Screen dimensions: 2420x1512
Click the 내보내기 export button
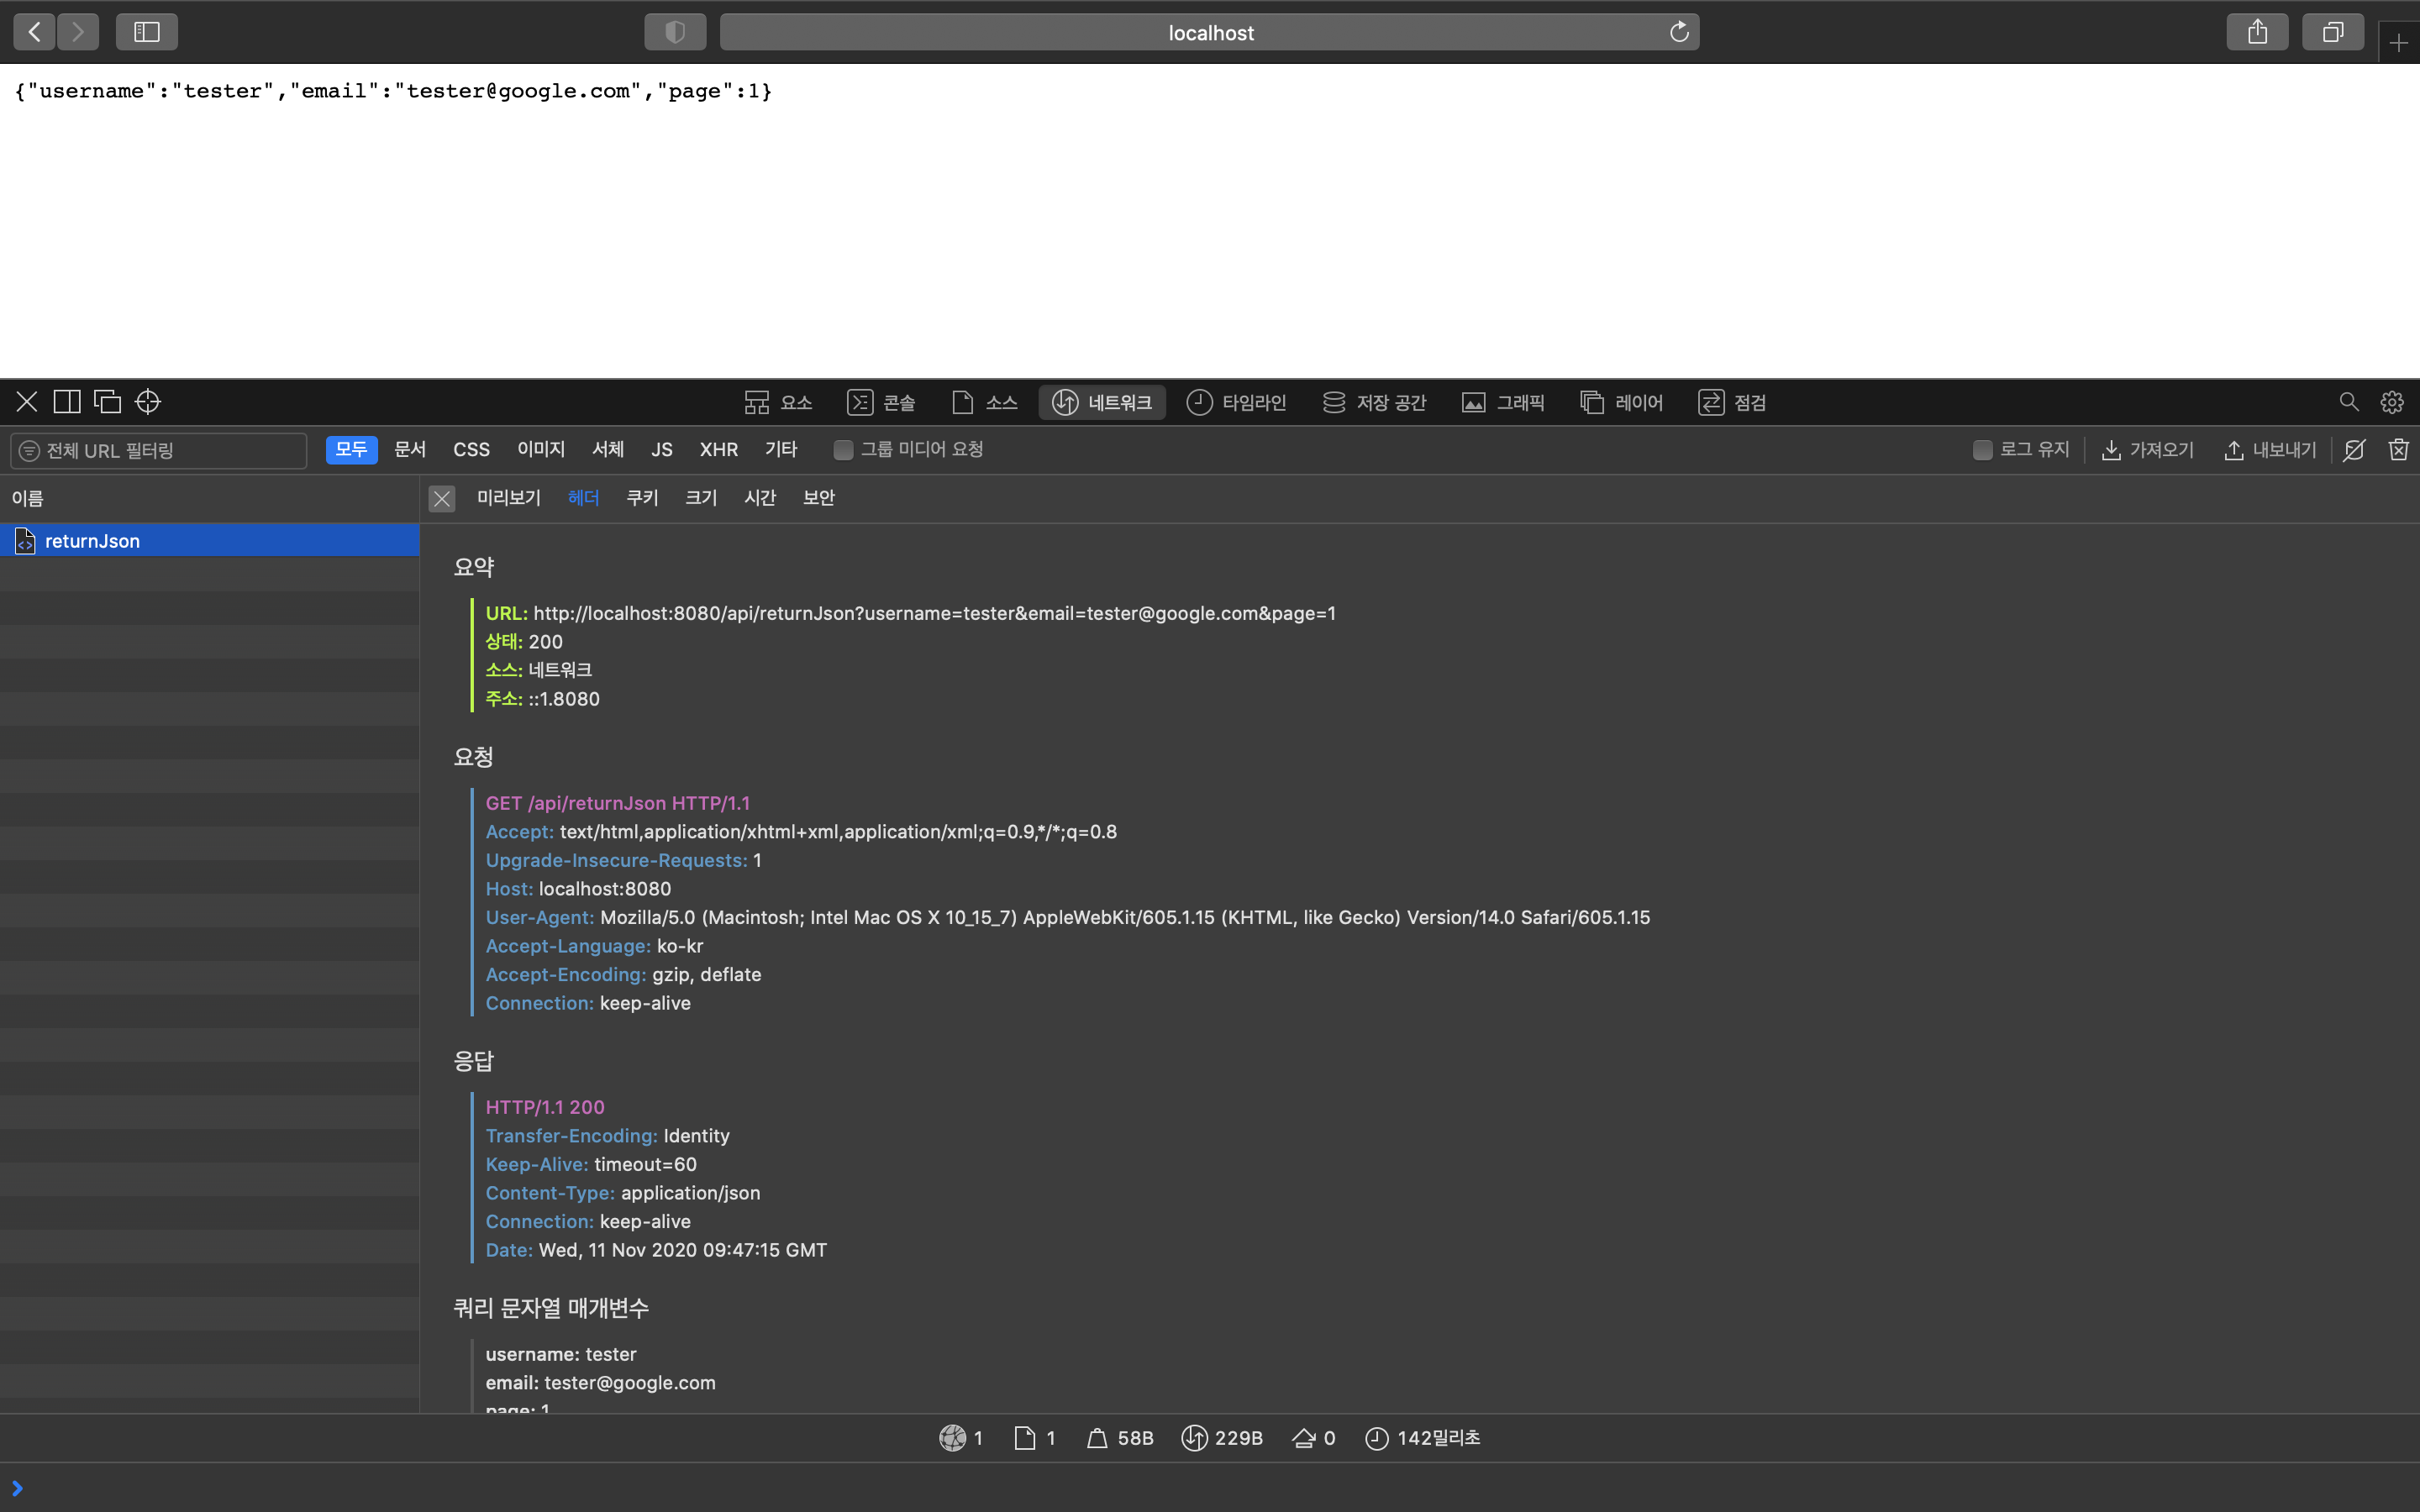[x=2270, y=450]
